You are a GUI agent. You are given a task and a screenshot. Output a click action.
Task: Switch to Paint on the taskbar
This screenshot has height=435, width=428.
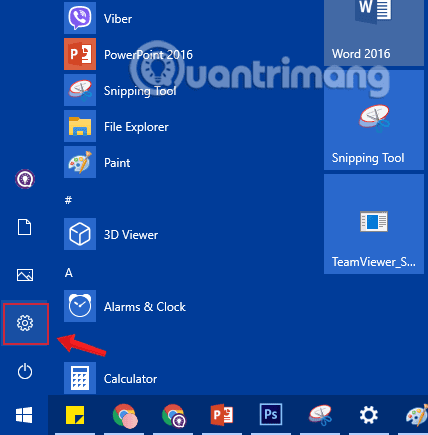417,415
